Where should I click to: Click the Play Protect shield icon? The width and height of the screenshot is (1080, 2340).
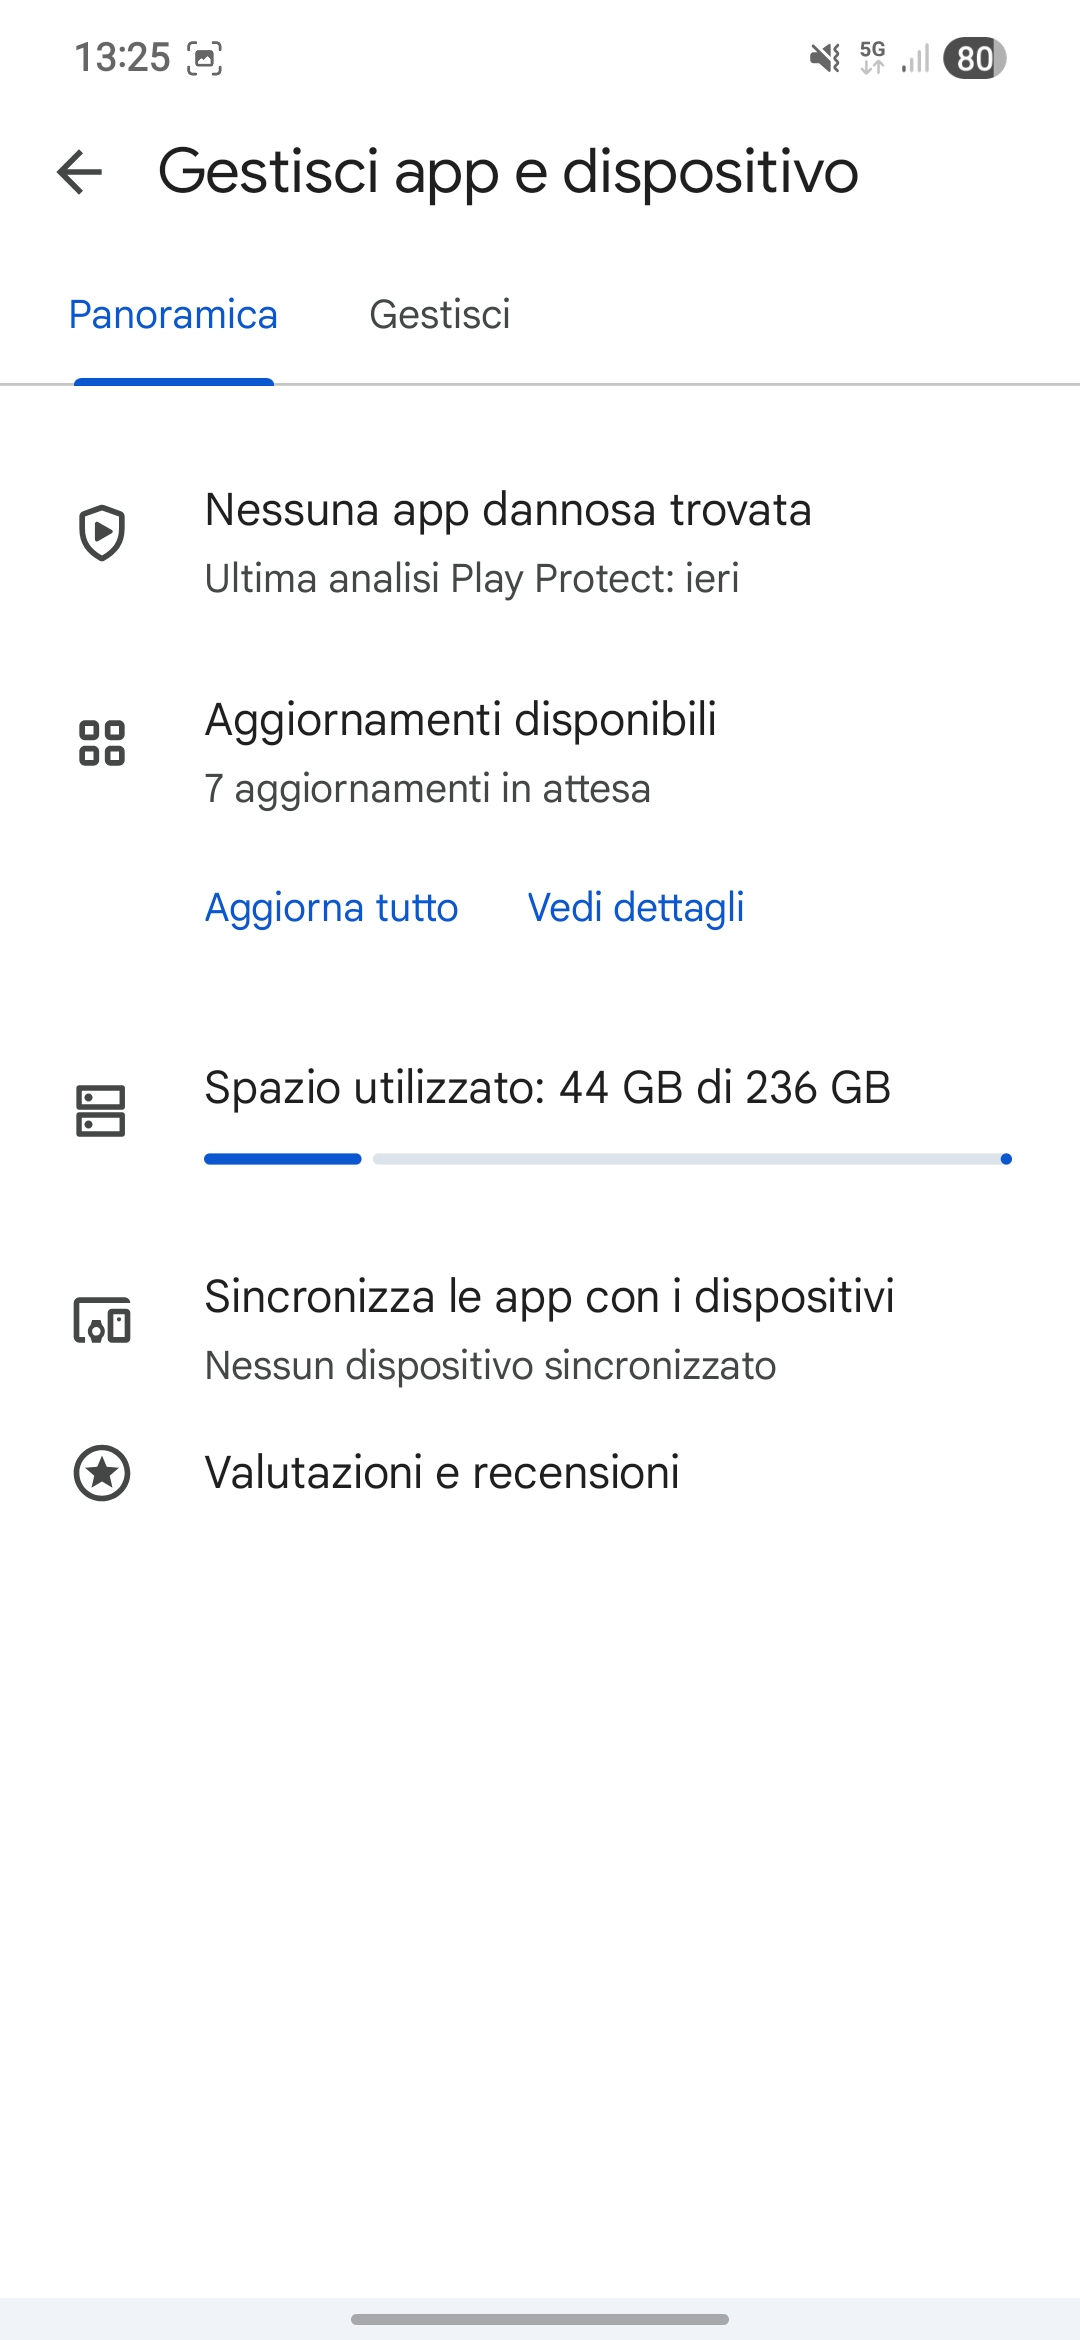click(102, 533)
